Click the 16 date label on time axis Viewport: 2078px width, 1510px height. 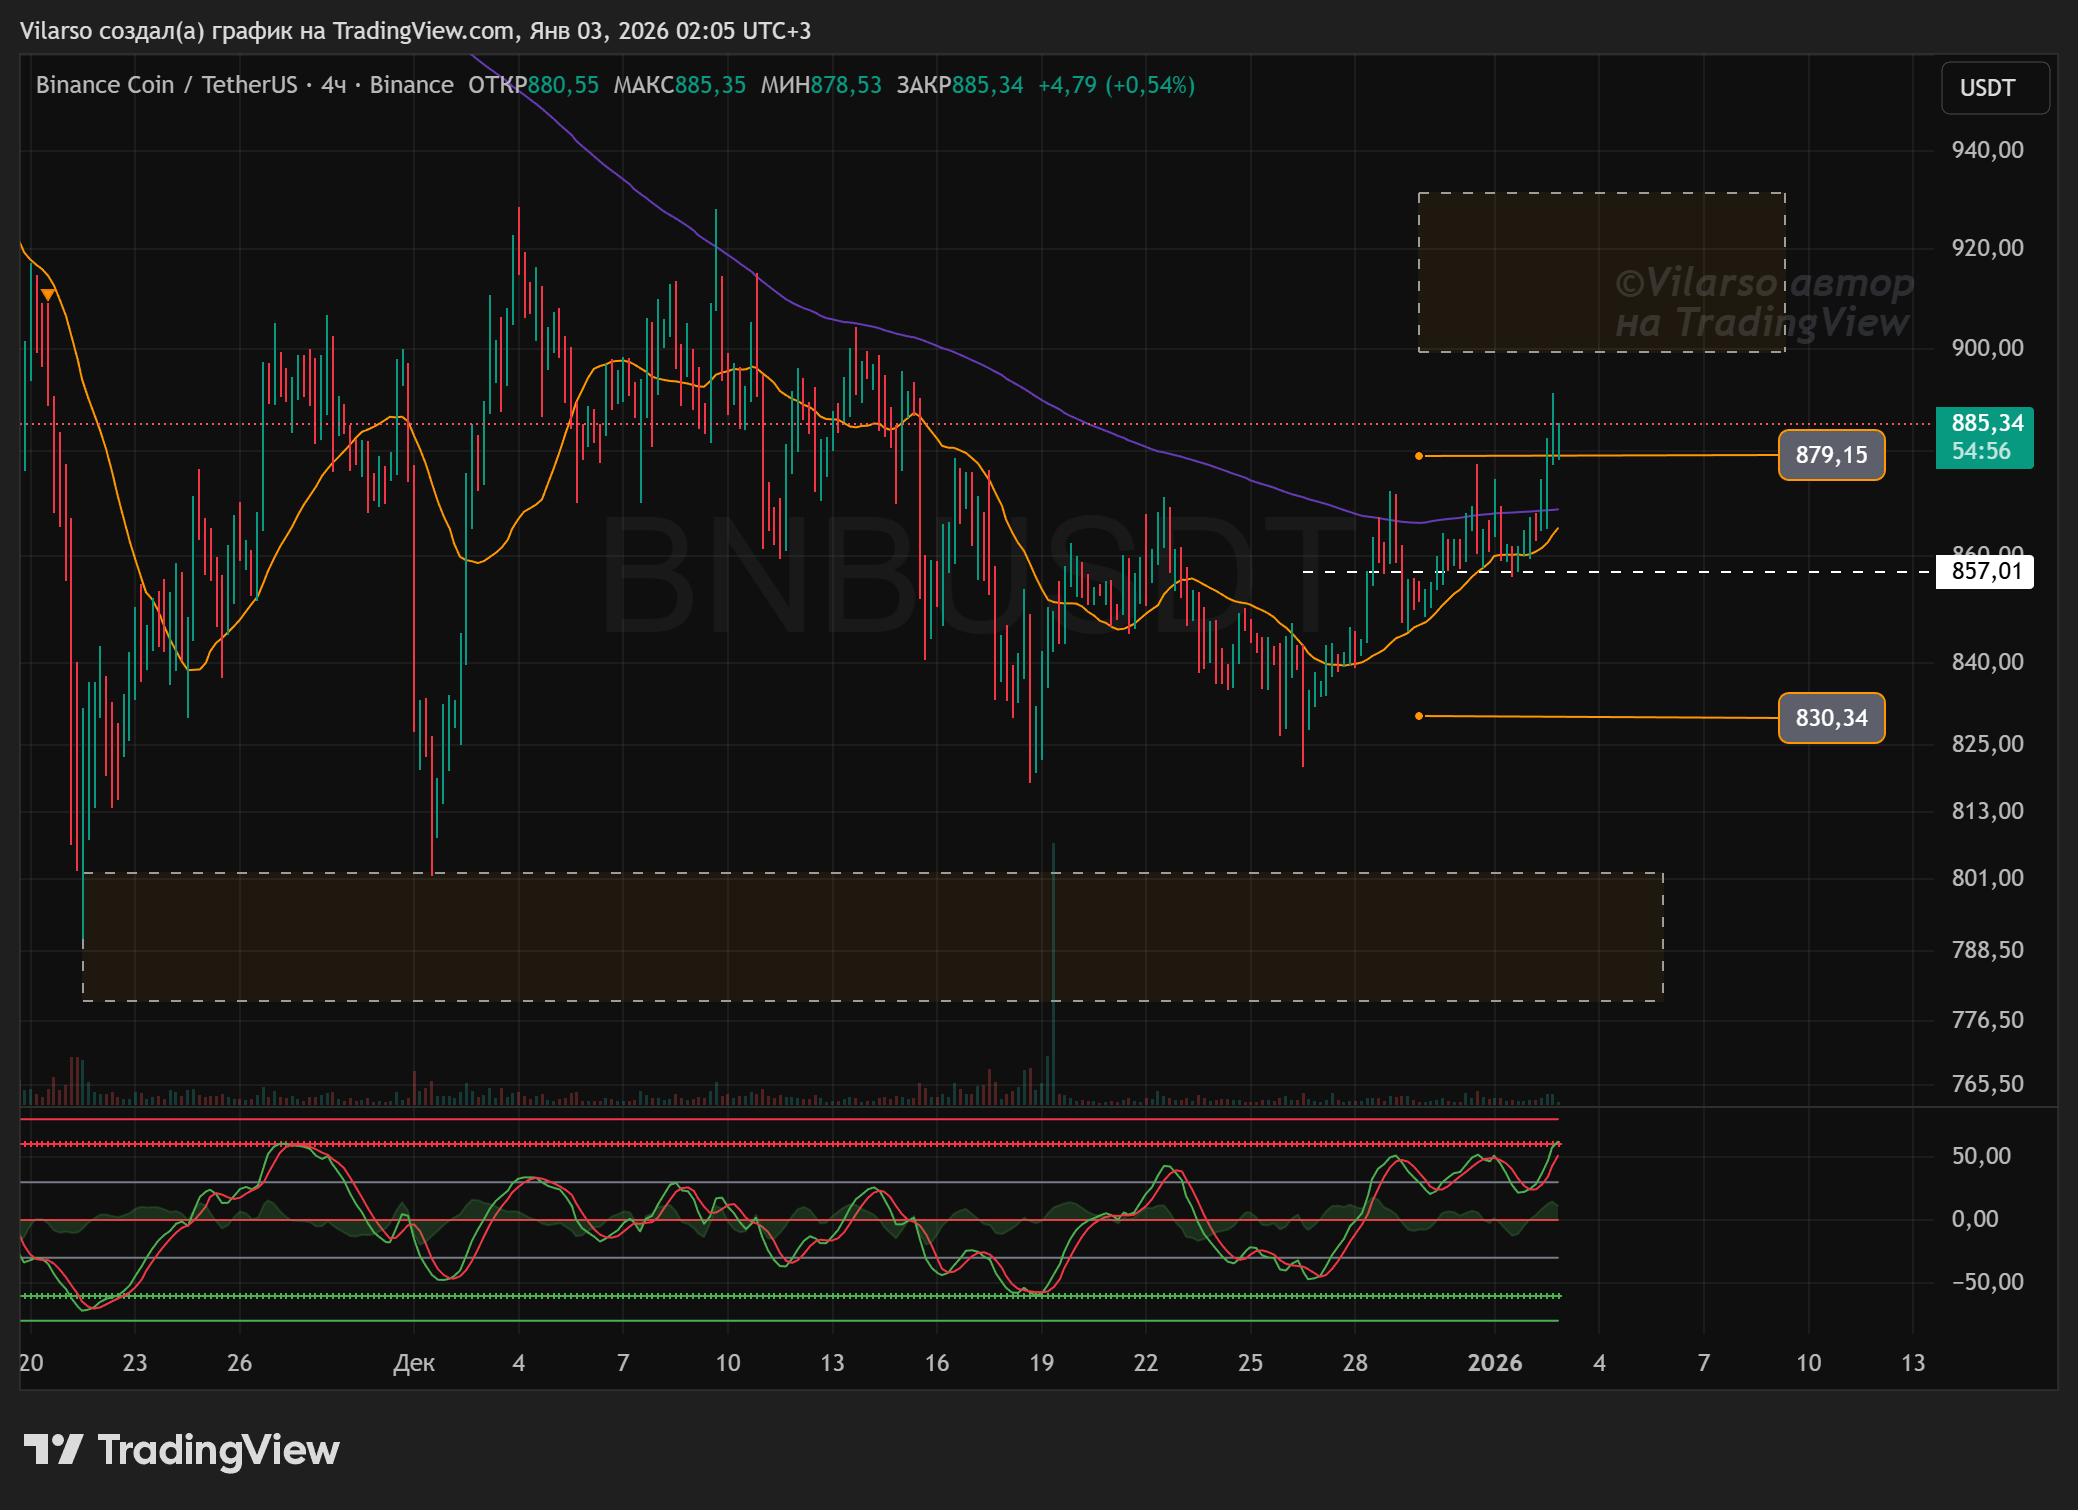[937, 1363]
